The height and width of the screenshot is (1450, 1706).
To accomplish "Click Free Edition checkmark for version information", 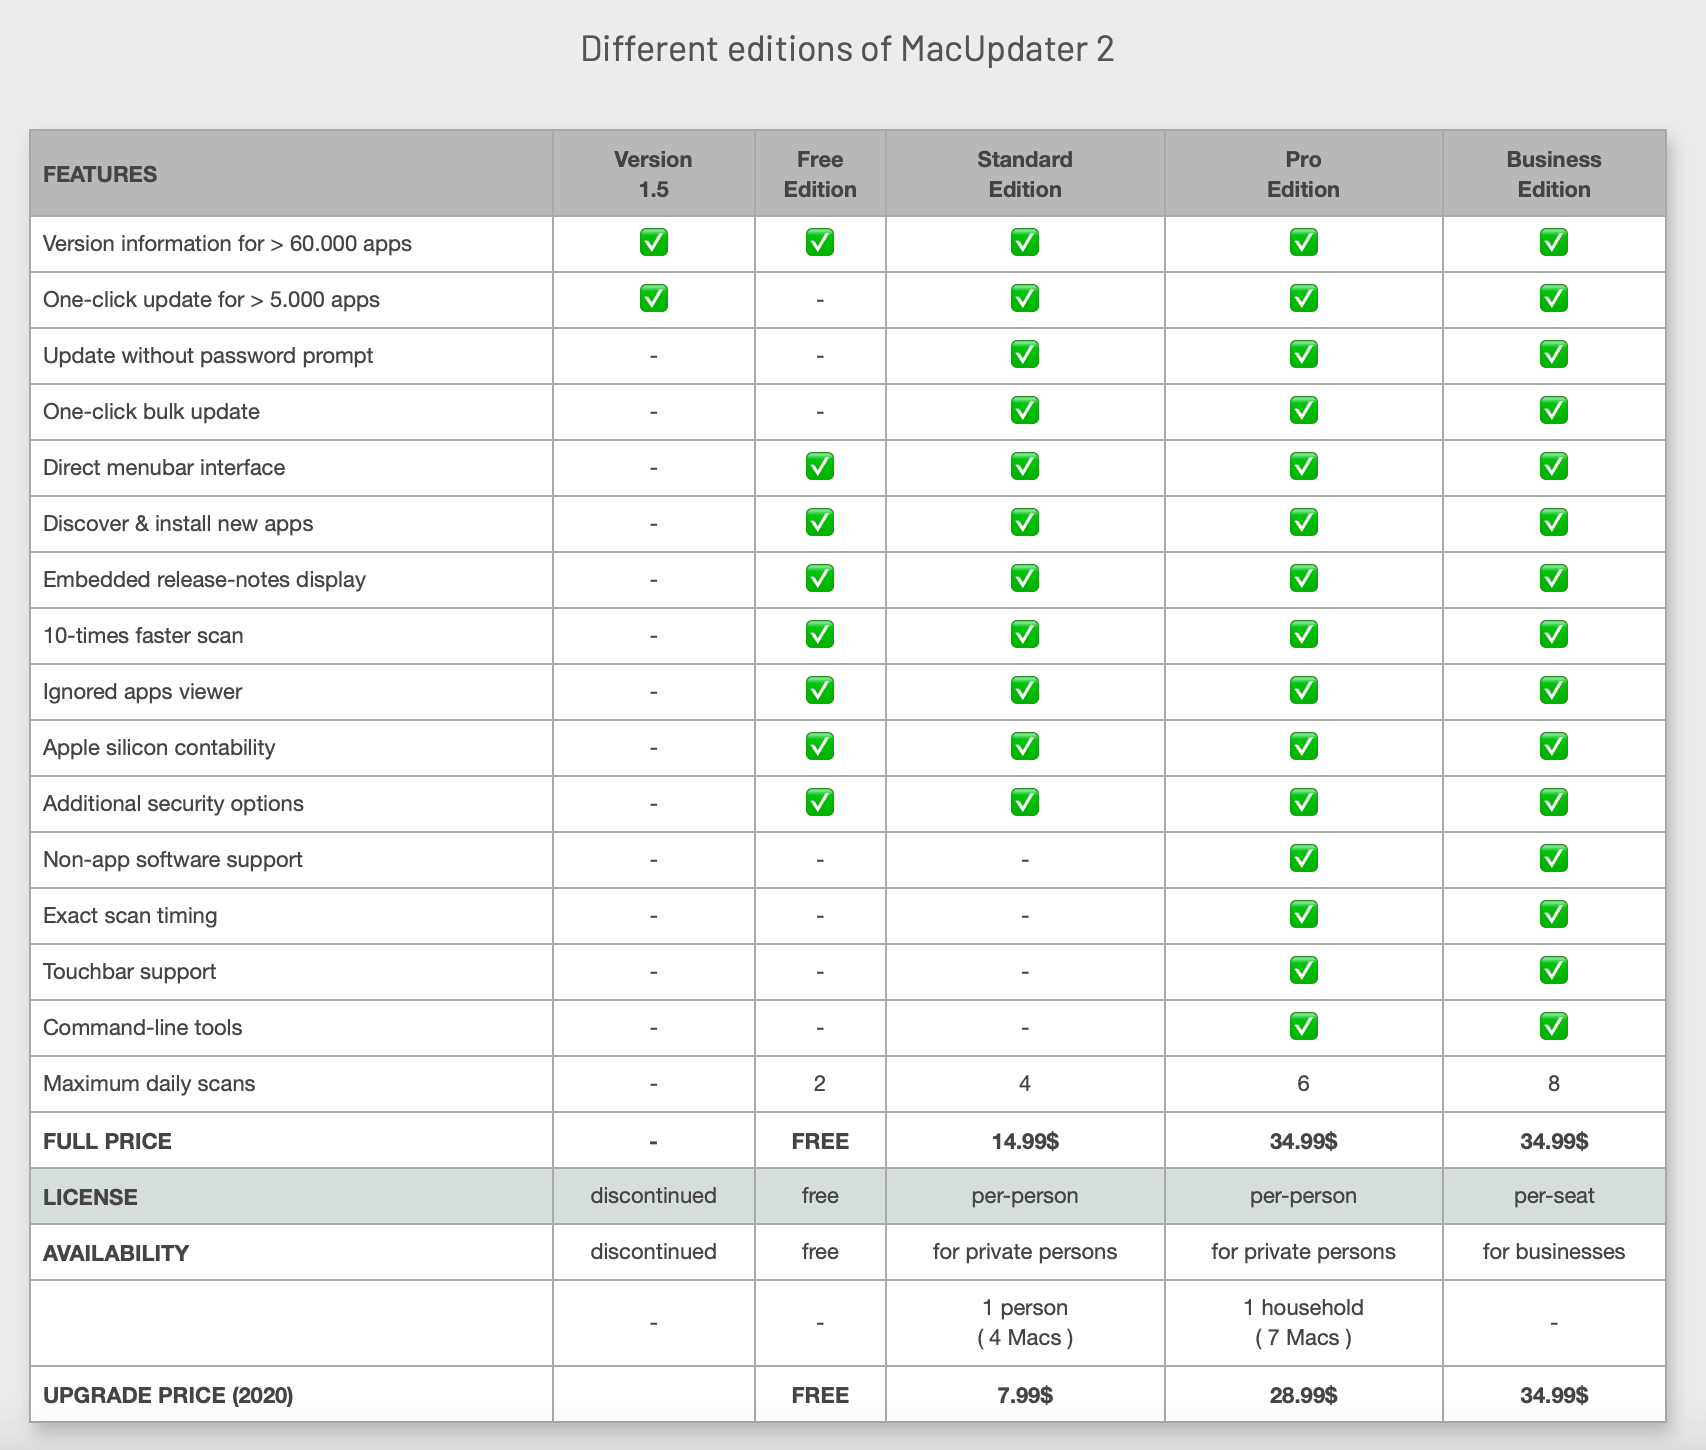I will pyautogui.click(x=820, y=243).
